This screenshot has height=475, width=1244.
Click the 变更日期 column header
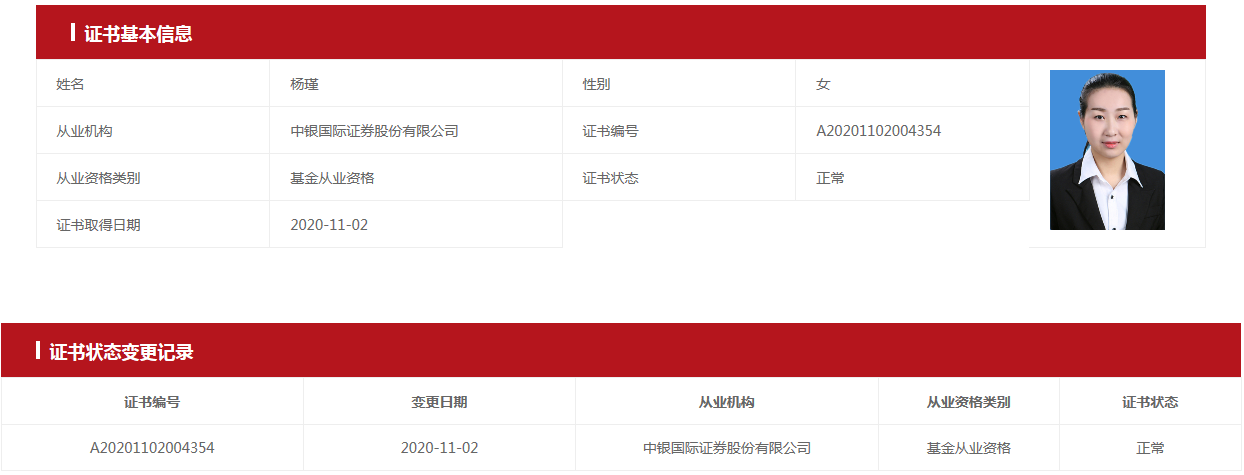[439, 402]
